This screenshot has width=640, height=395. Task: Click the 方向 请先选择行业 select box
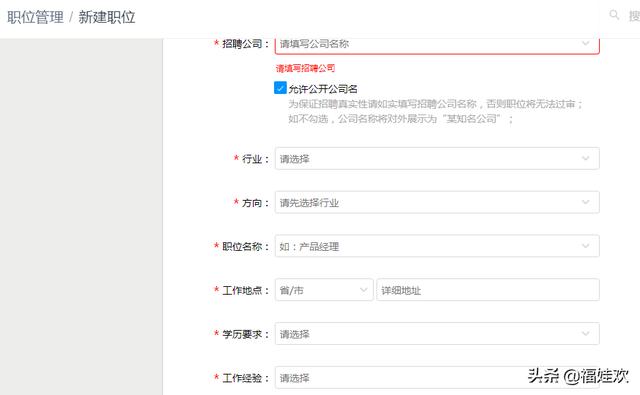click(437, 202)
